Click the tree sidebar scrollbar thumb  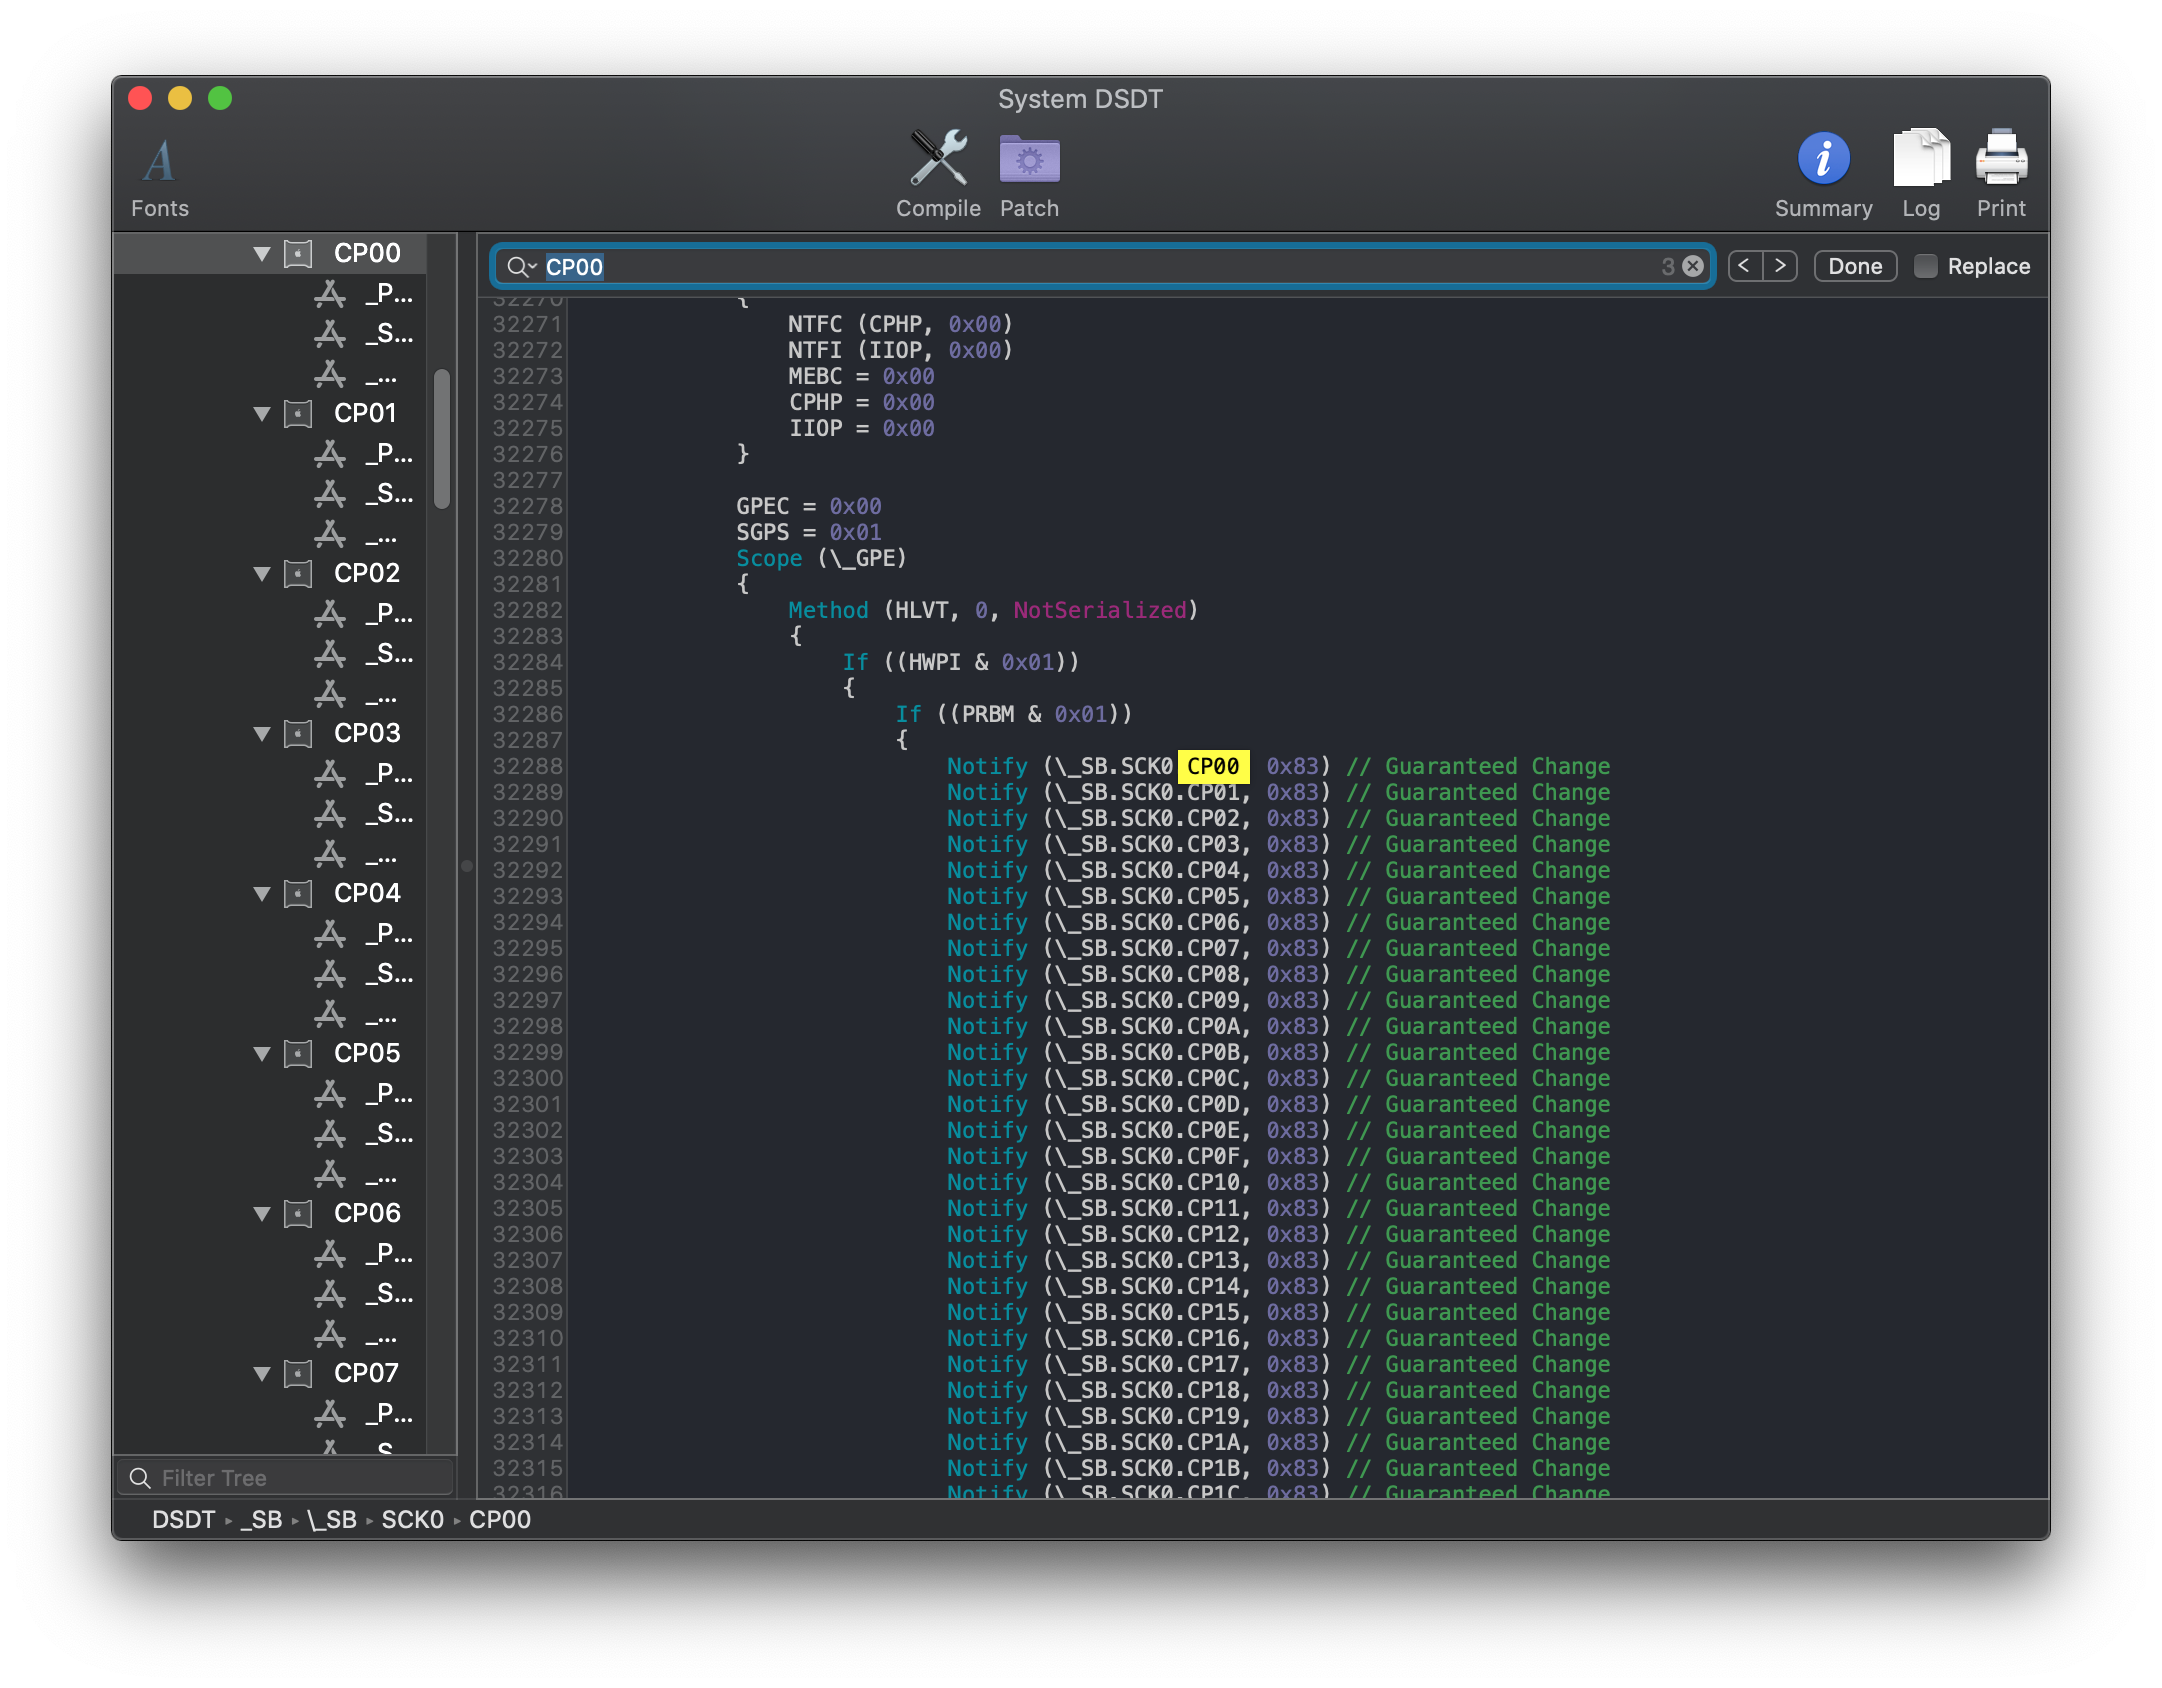point(441,438)
